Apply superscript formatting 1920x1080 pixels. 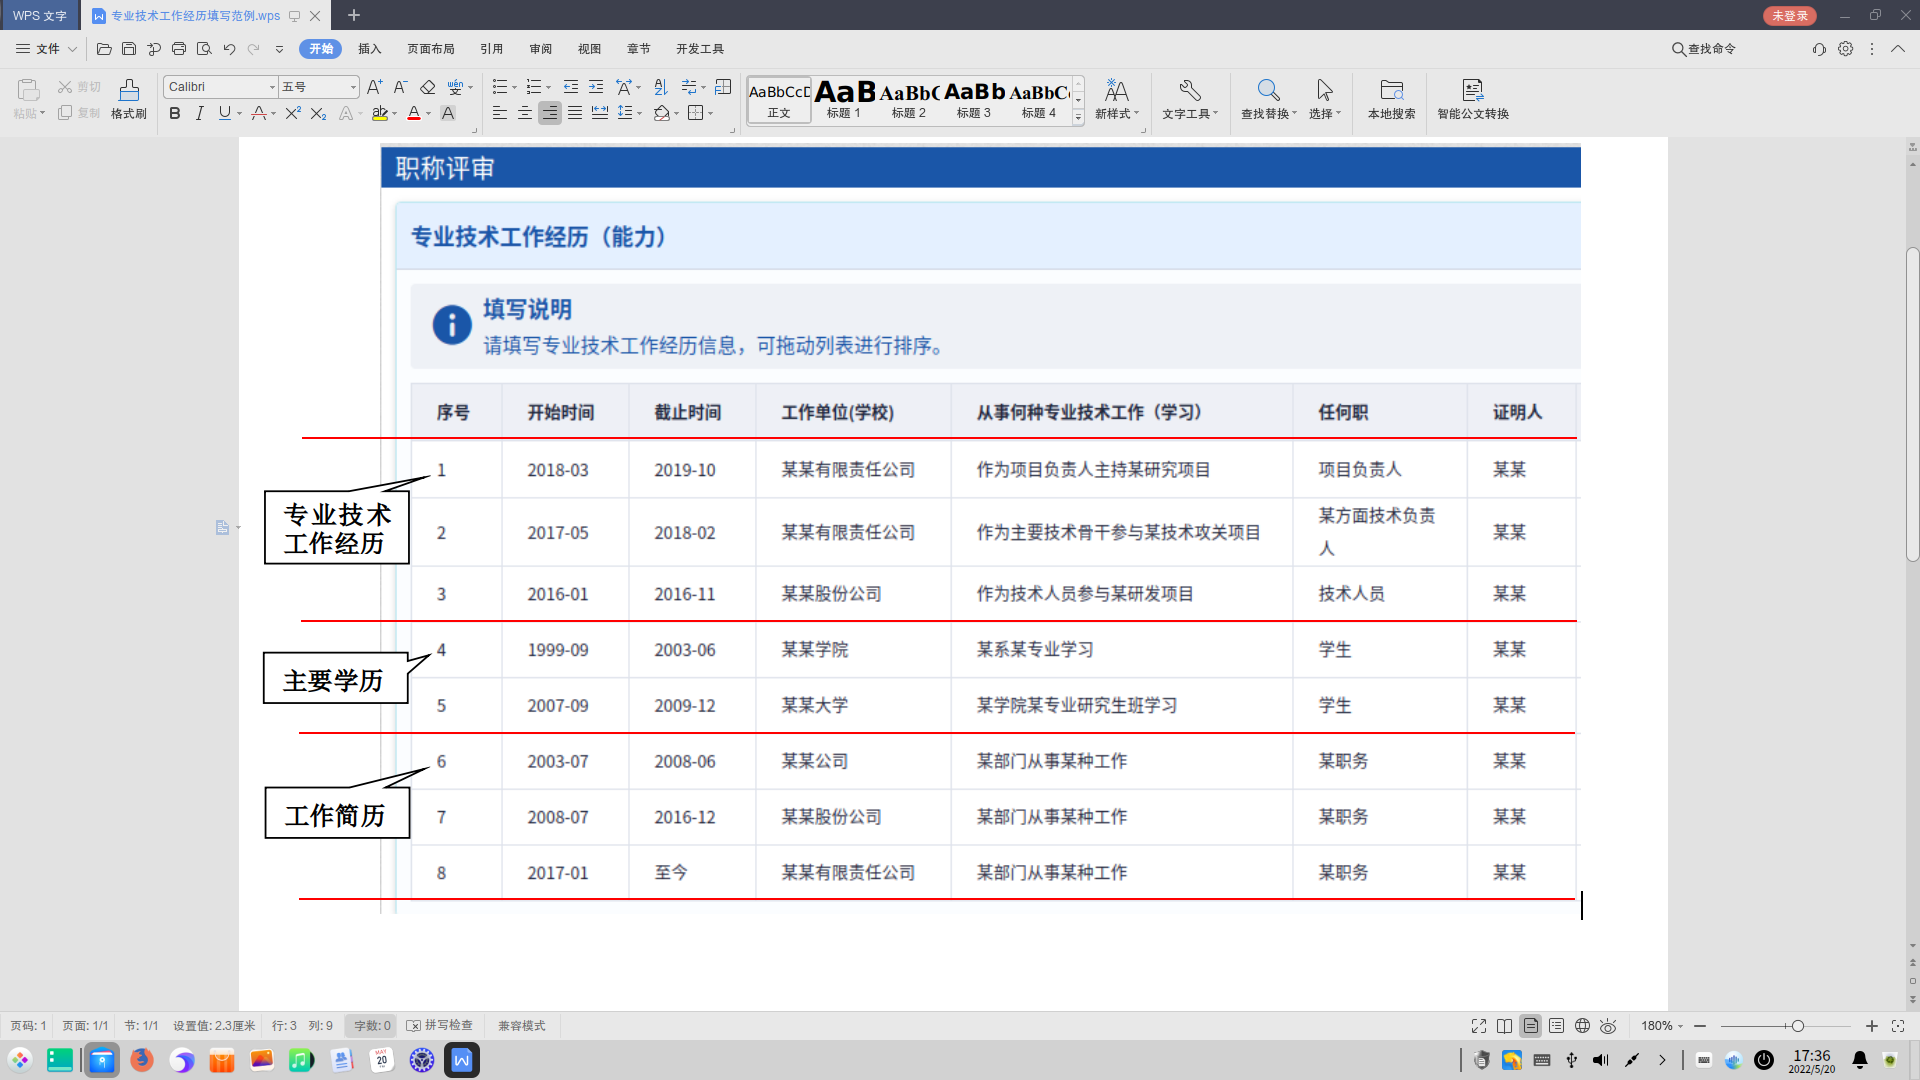point(292,113)
